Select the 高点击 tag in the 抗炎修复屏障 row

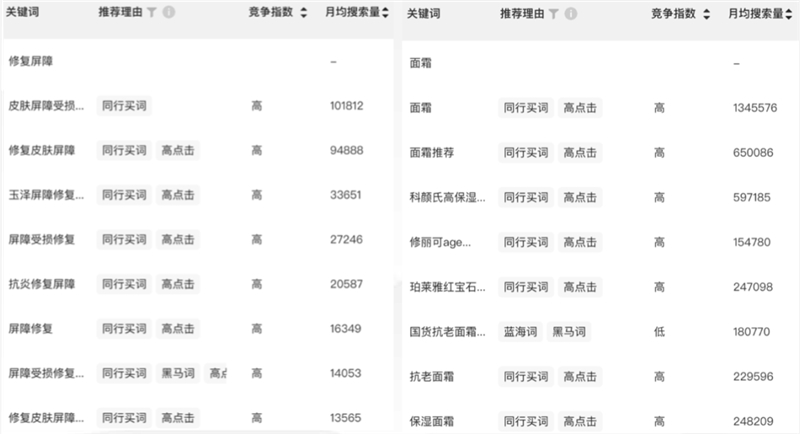coord(178,284)
